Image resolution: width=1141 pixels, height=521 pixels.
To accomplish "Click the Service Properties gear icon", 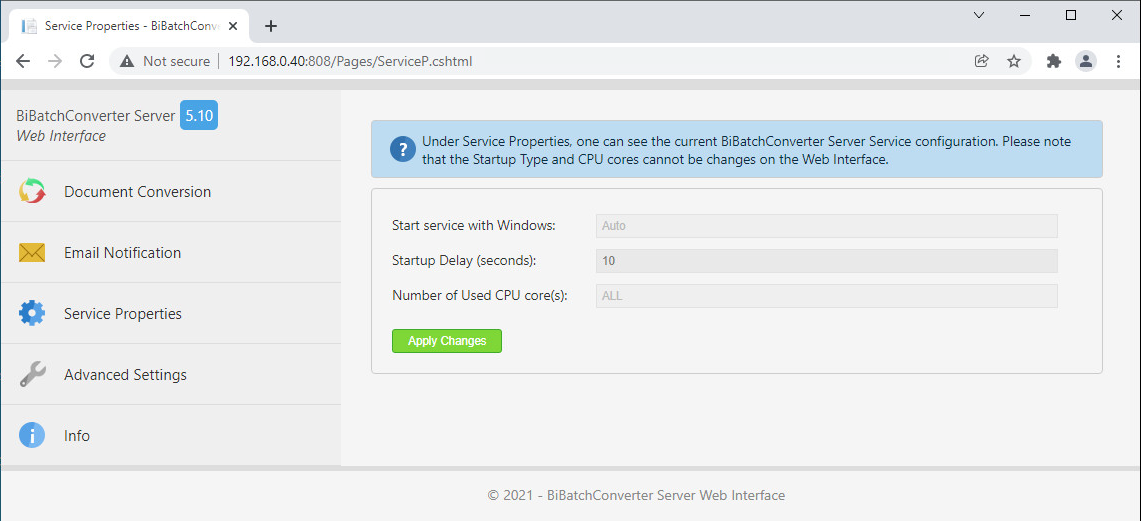I will click(32, 314).
